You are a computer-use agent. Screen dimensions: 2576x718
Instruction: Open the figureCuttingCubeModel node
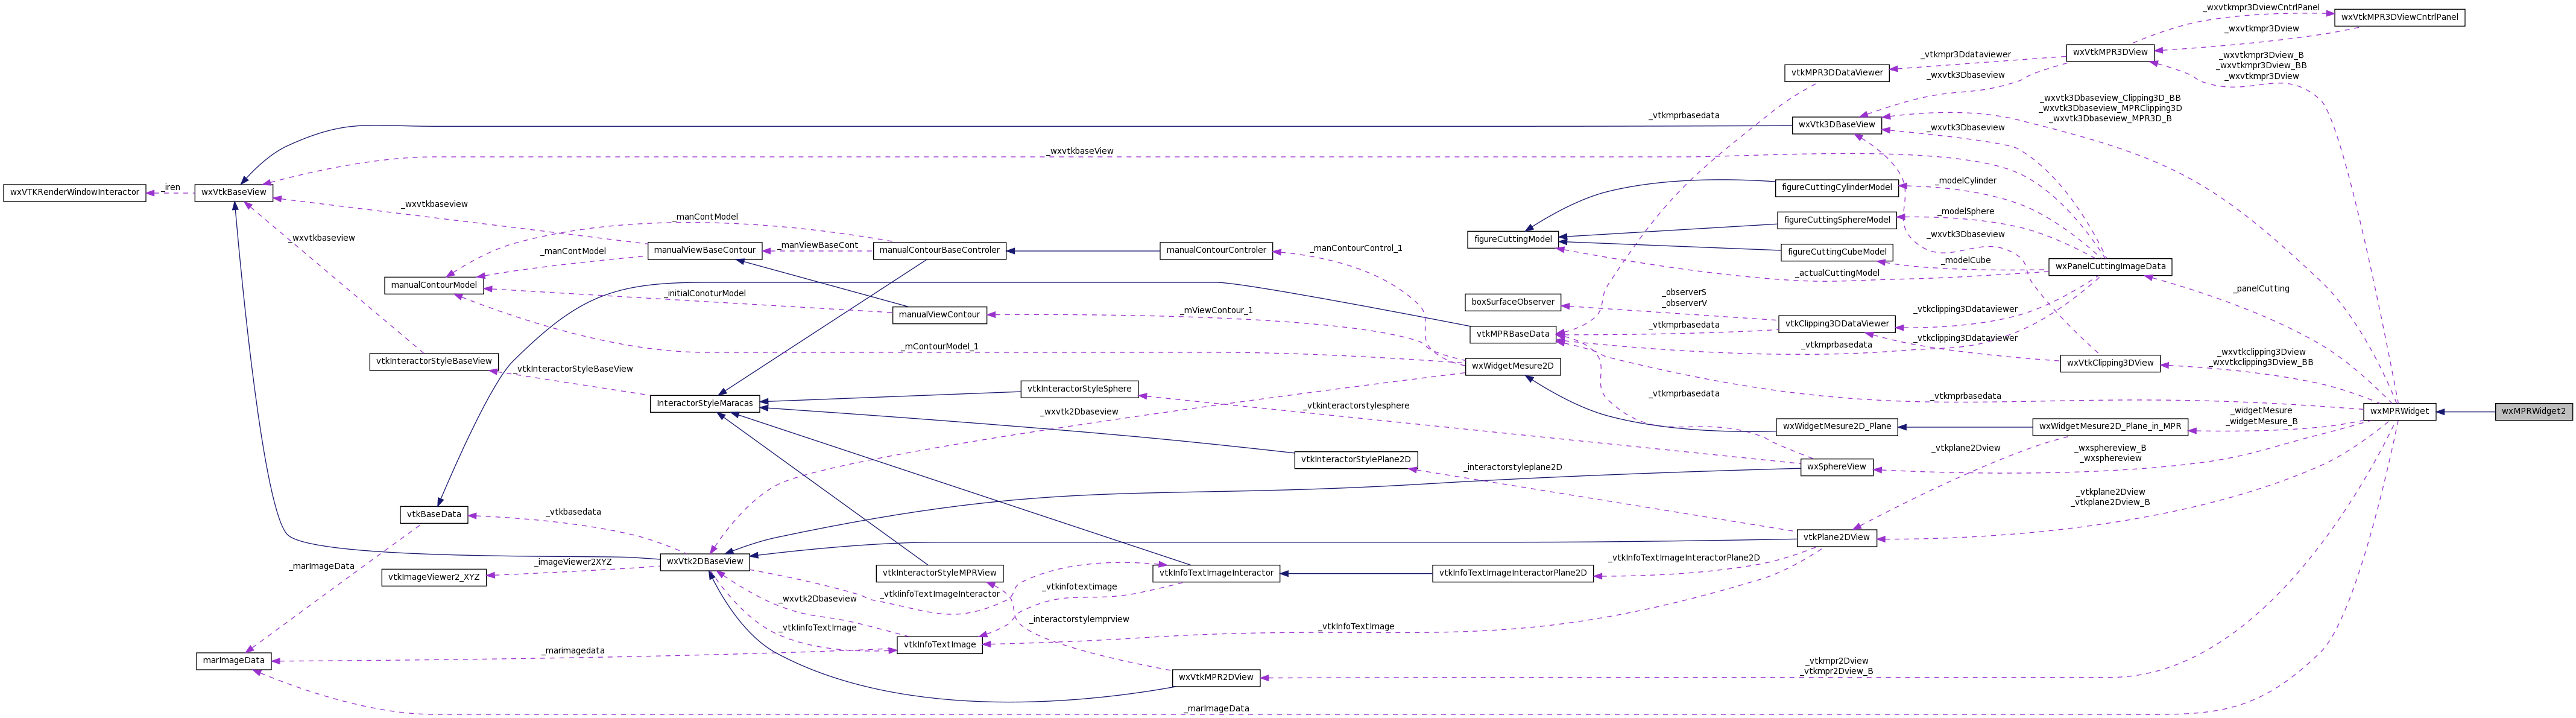1837,252
